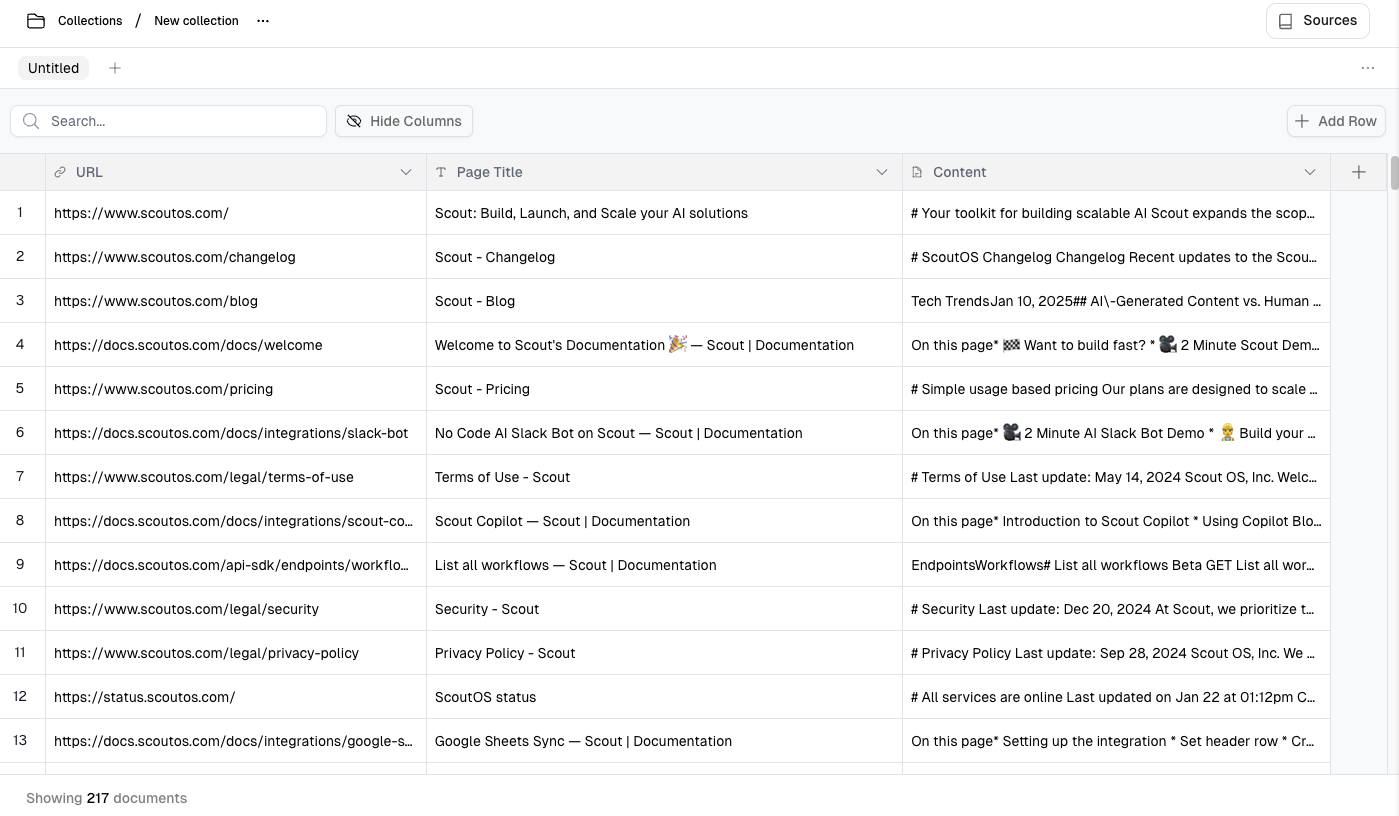Click the plus icon to add a new tab
The image size is (1399, 816).
pos(115,68)
